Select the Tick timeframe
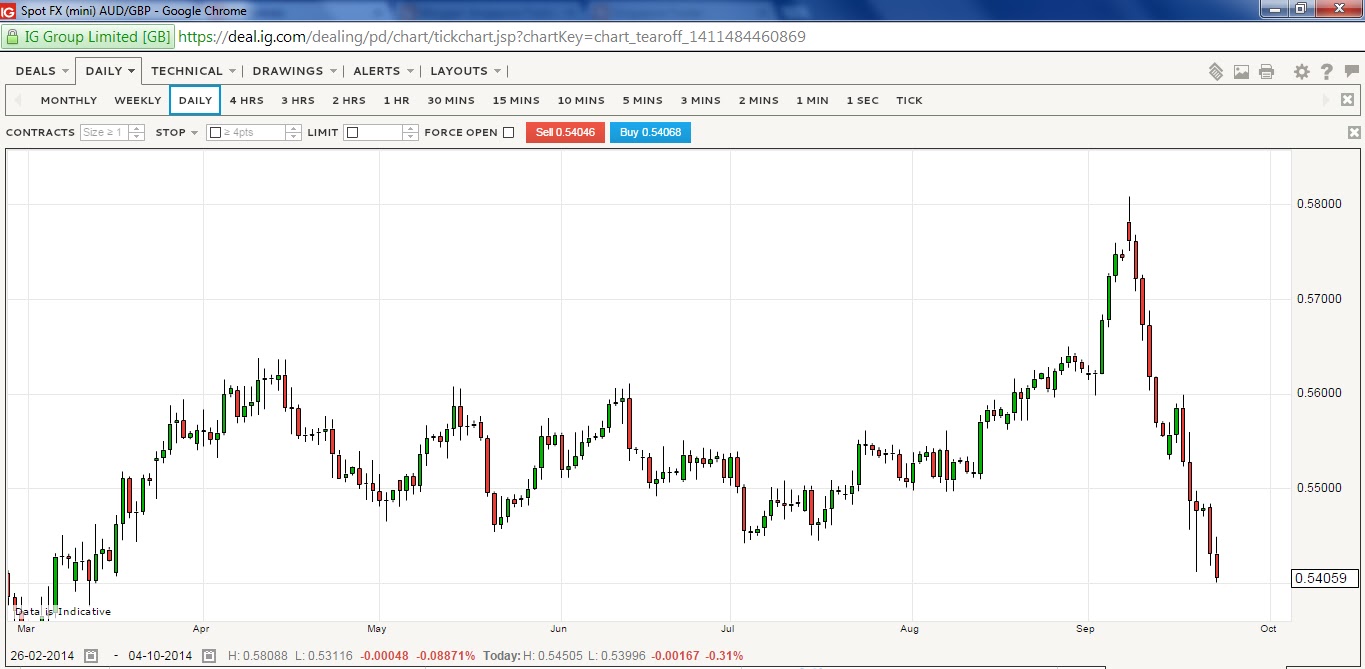The height and width of the screenshot is (669, 1365). click(x=910, y=100)
